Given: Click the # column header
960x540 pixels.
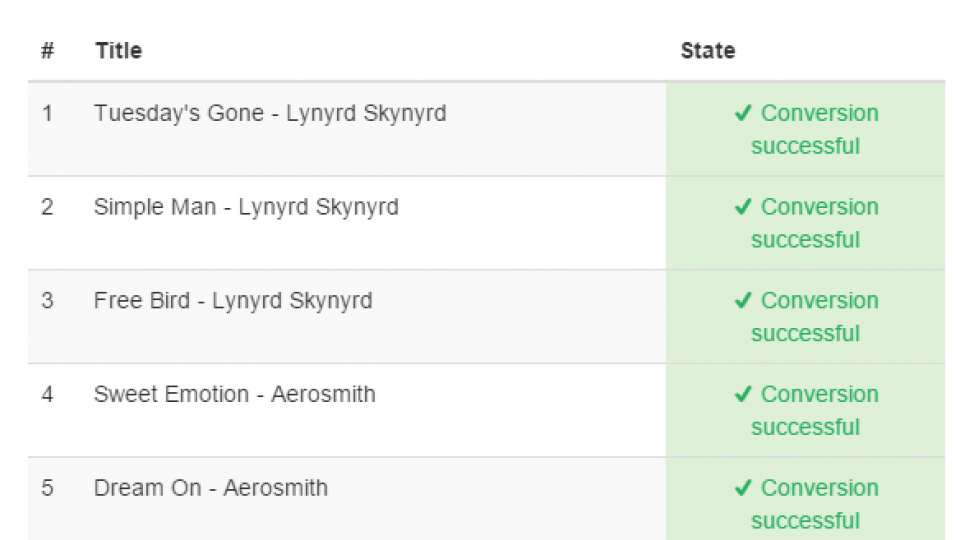Looking at the screenshot, I should click(47, 50).
